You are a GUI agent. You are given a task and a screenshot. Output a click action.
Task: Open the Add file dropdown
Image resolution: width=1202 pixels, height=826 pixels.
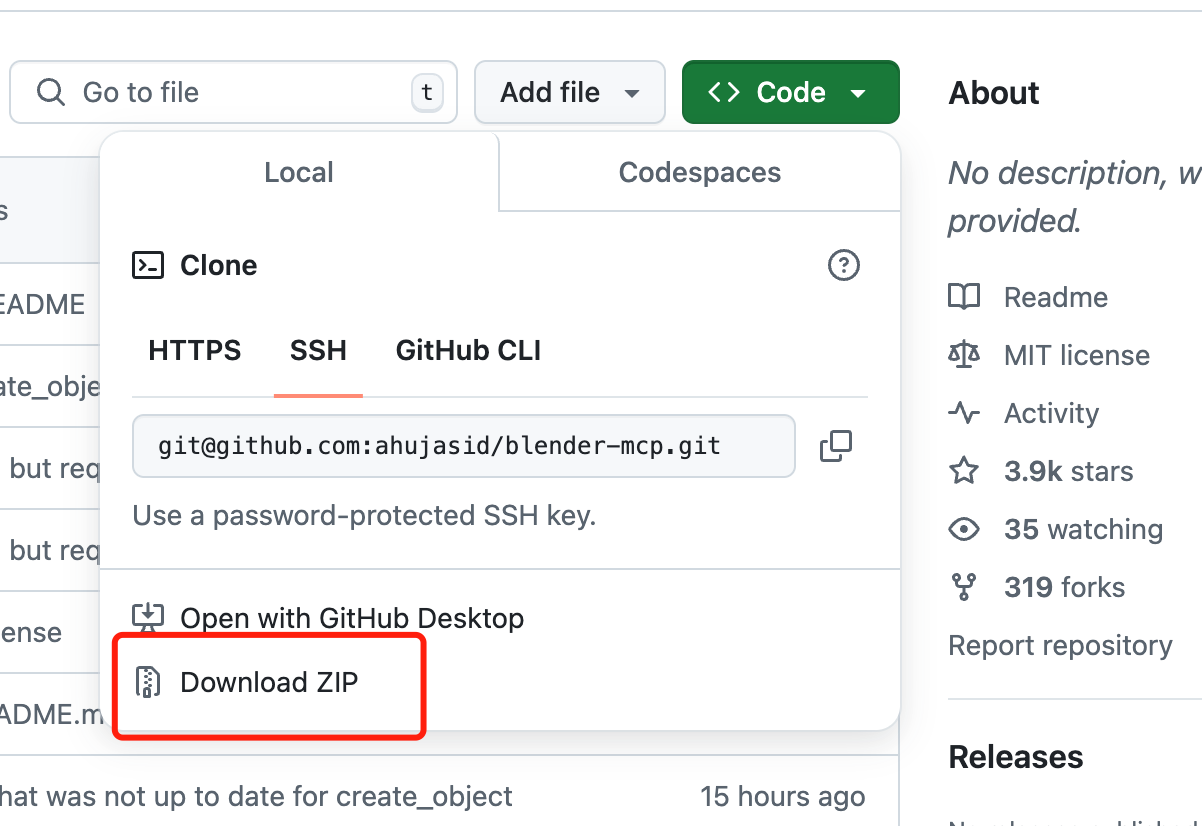(x=570, y=93)
